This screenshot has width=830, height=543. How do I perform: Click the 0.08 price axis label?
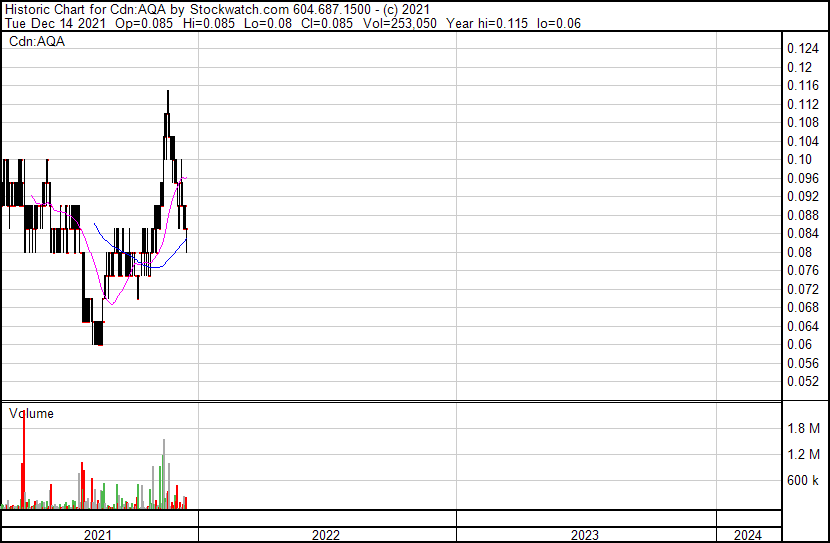click(x=799, y=252)
